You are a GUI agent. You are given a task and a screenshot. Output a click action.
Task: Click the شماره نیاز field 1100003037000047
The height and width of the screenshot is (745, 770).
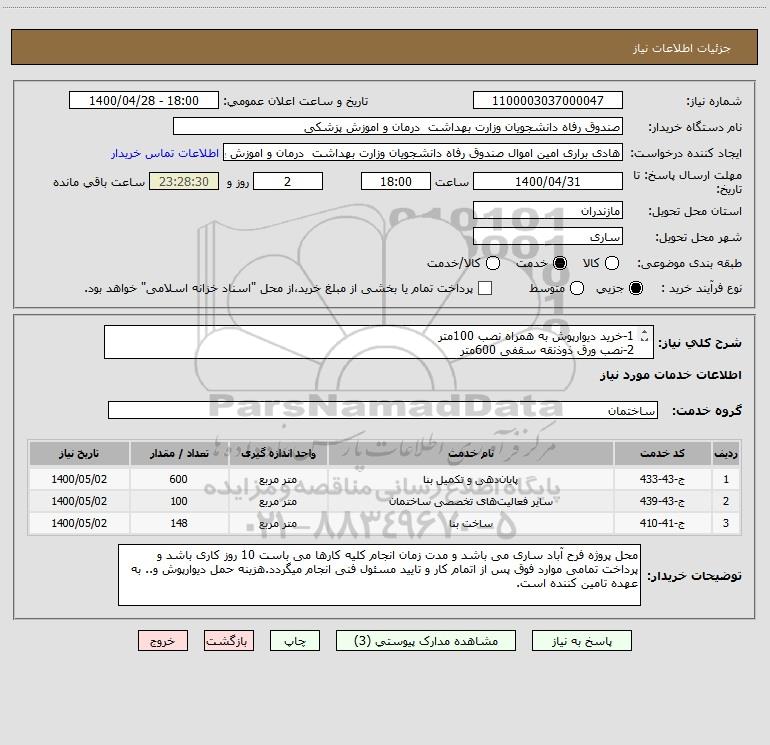tap(548, 100)
